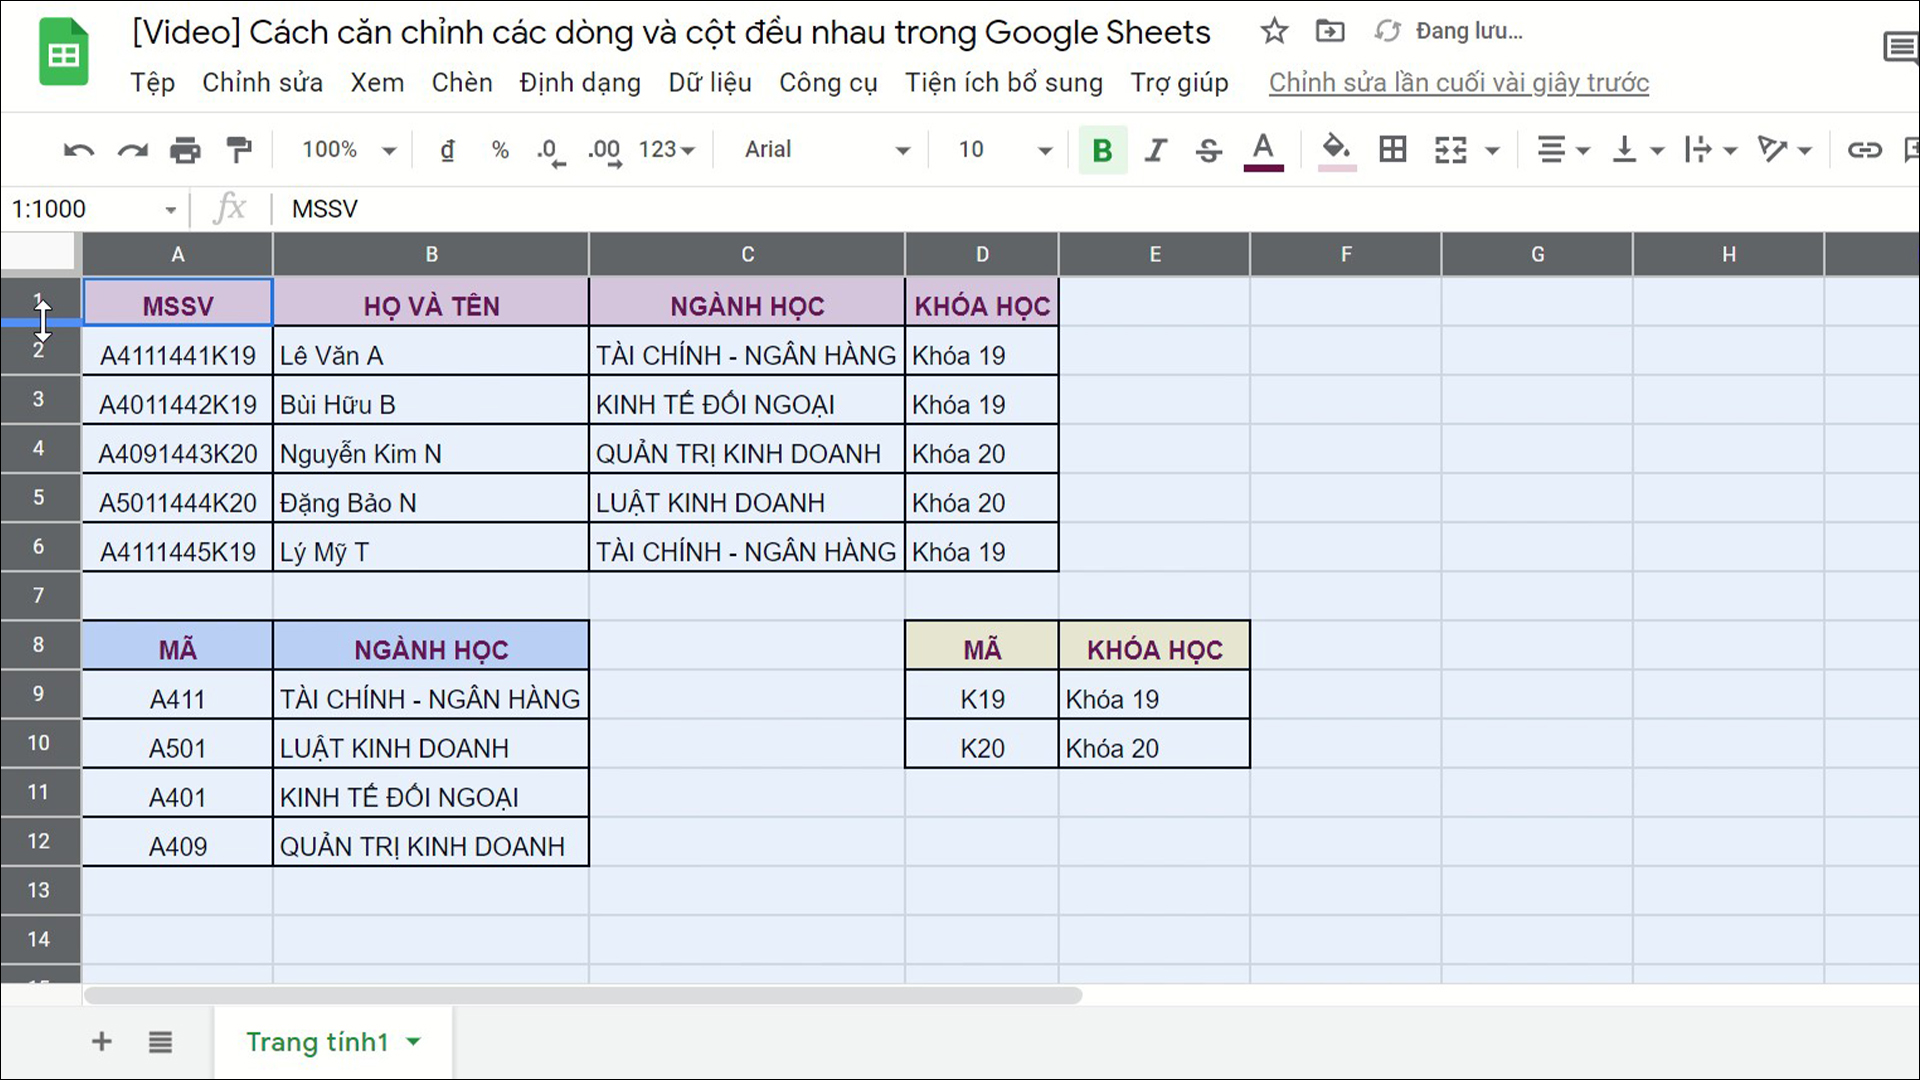The image size is (1920, 1080).
Task: Increase decimal places
Action: coord(604,151)
